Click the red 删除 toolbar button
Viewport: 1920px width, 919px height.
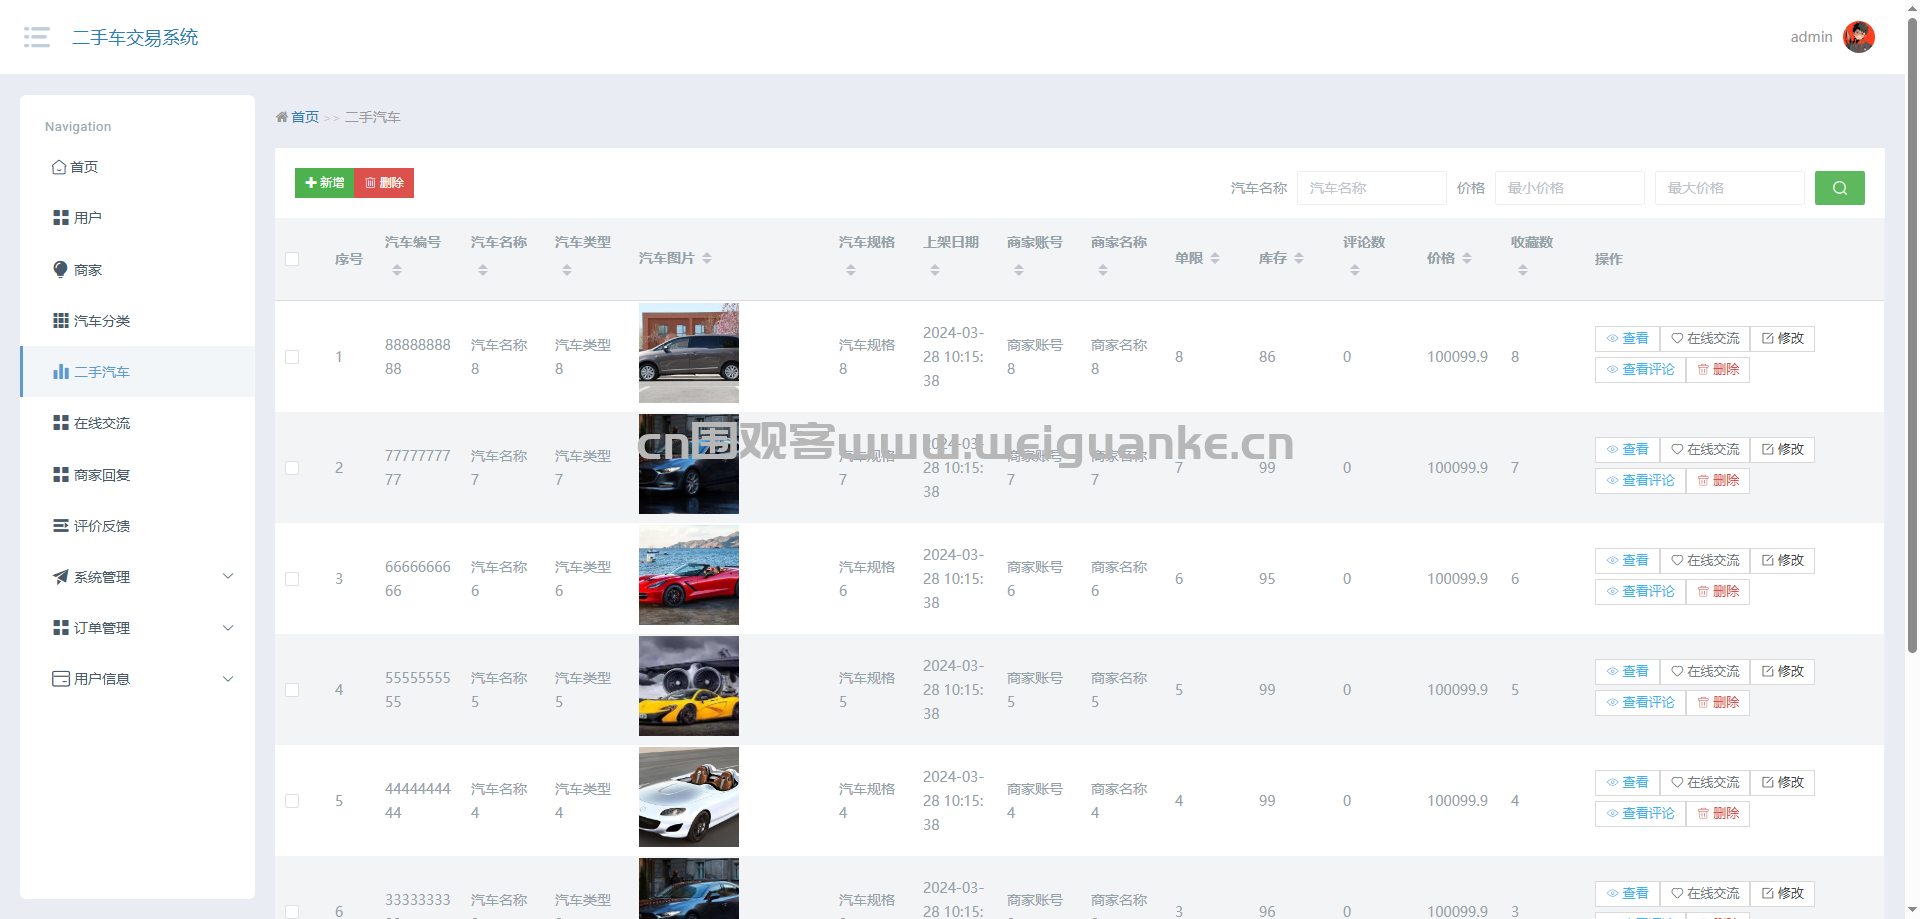click(384, 183)
